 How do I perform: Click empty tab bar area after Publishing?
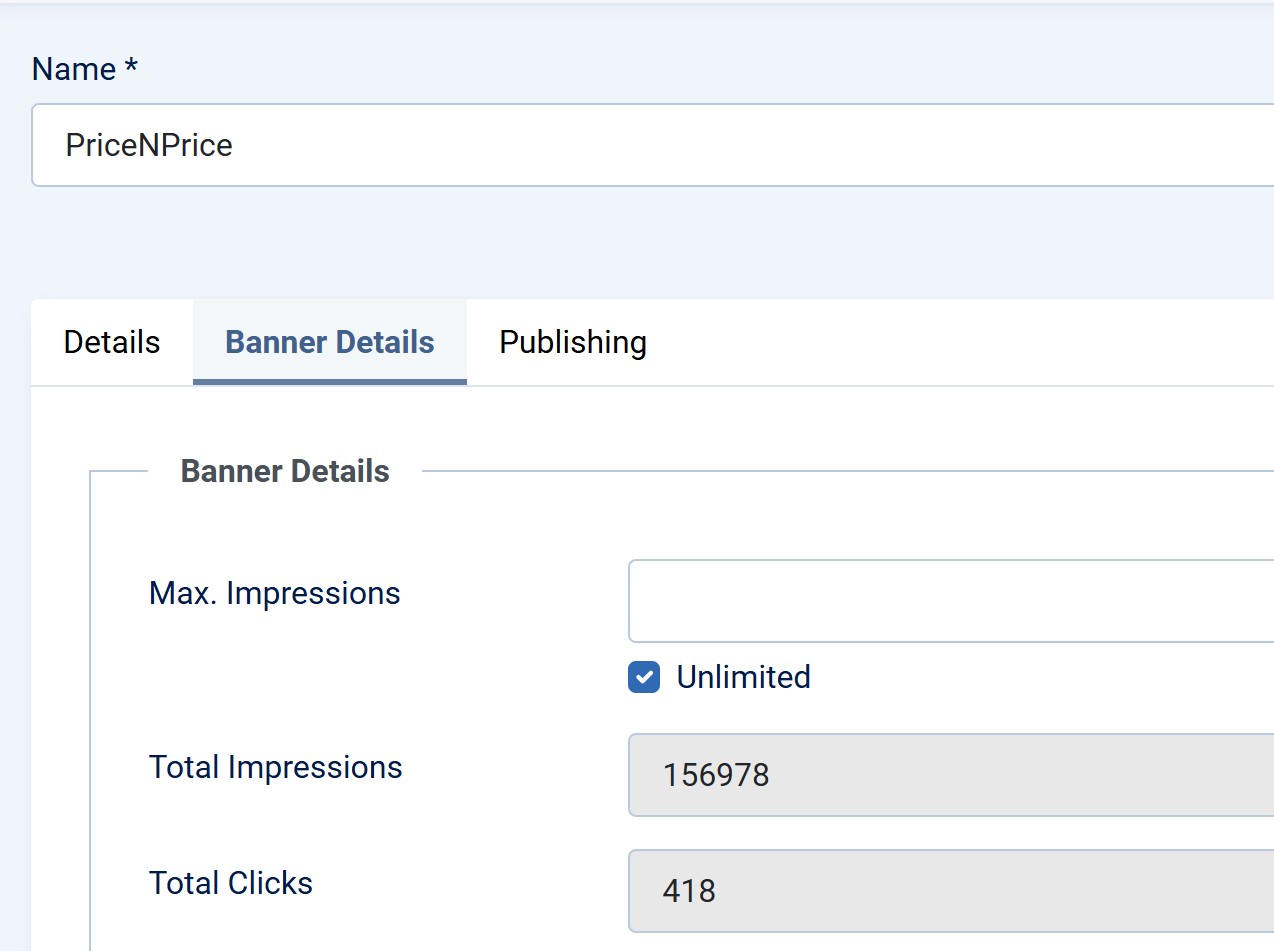950,342
